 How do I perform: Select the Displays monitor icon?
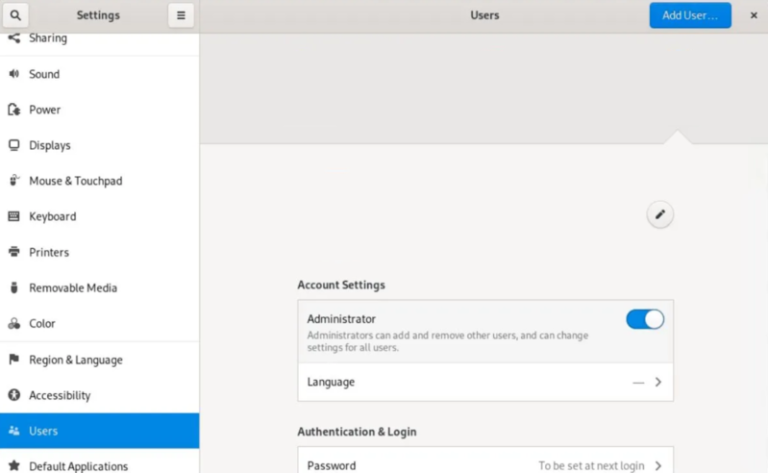pyautogui.click(x=14, y=145)
